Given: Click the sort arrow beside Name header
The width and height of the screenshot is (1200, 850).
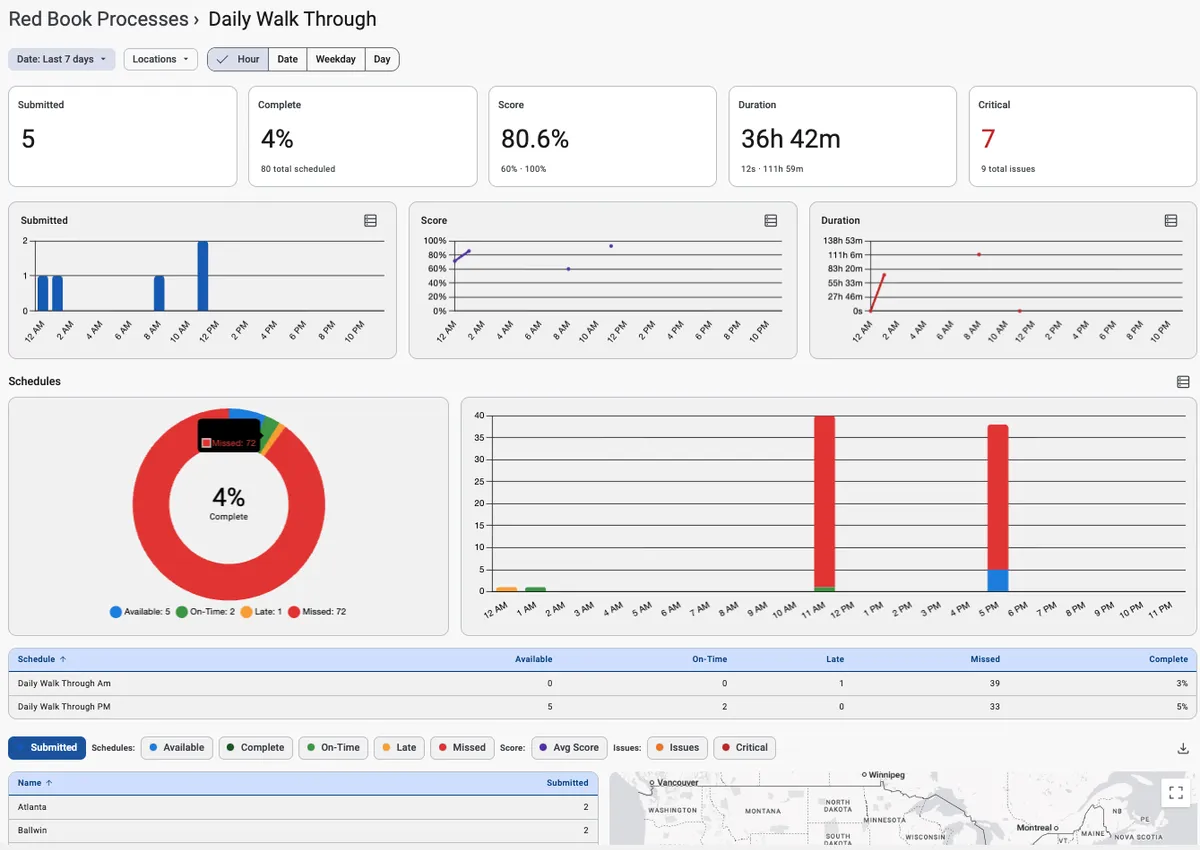Looking at the screenshot, I should pyautogui.click(x=49, y=783).
